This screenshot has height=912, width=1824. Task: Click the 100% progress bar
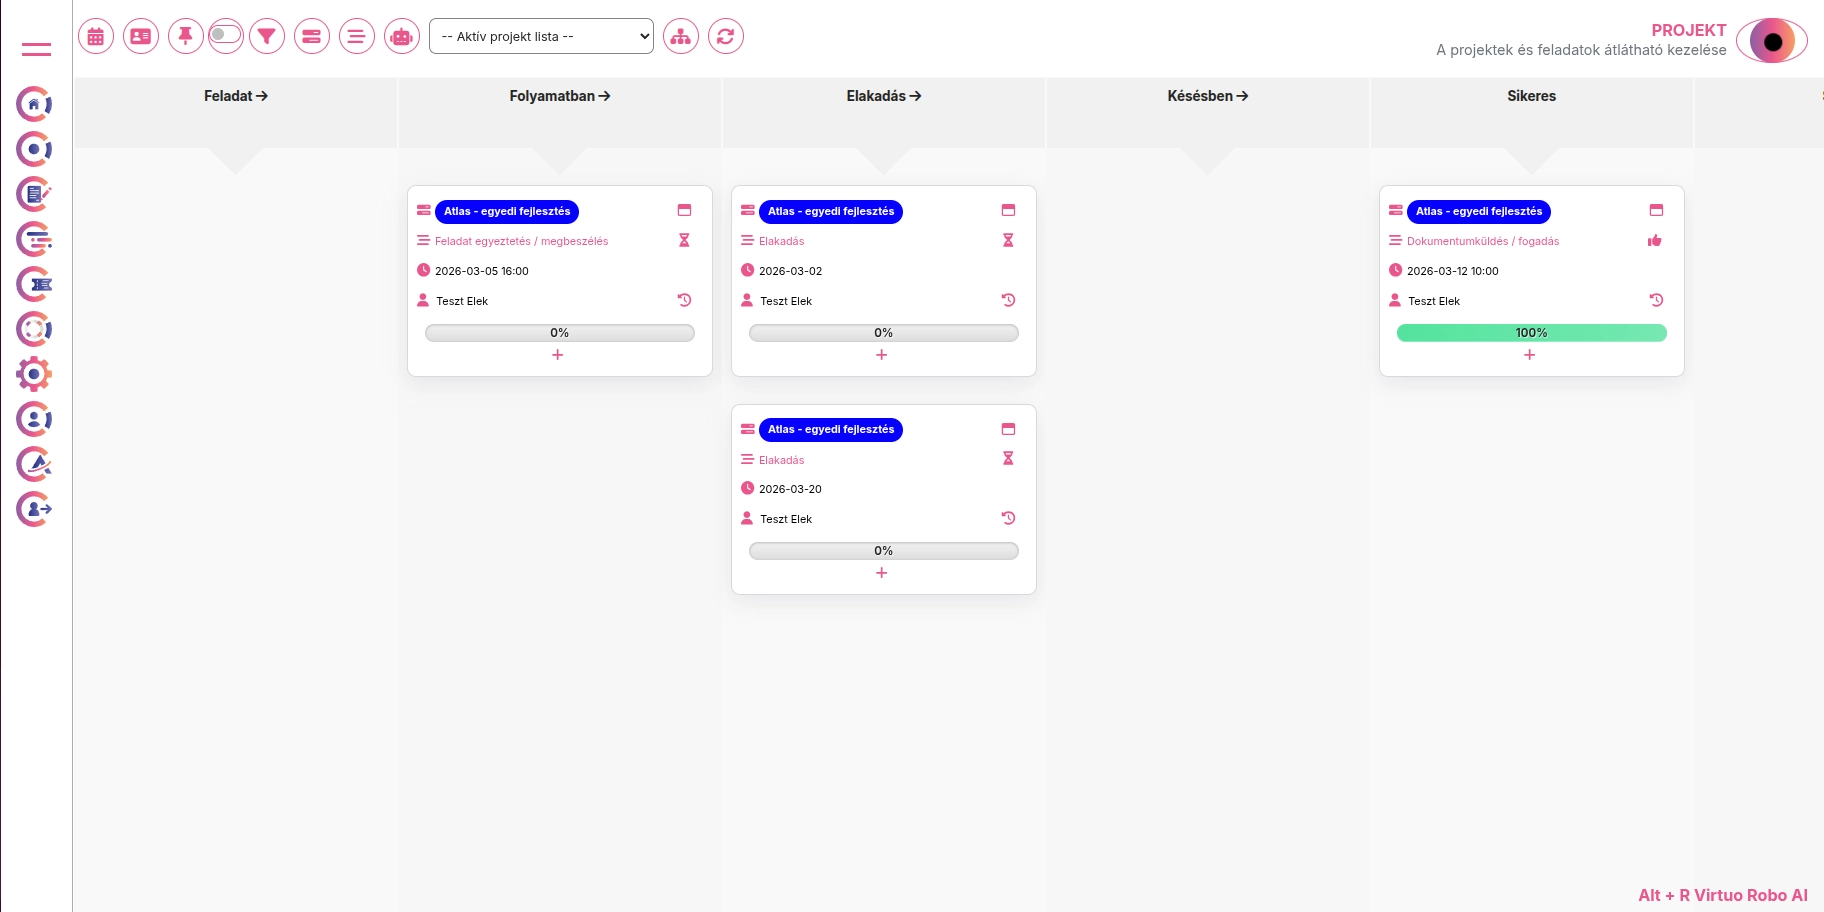click(x=1531, y=333)
